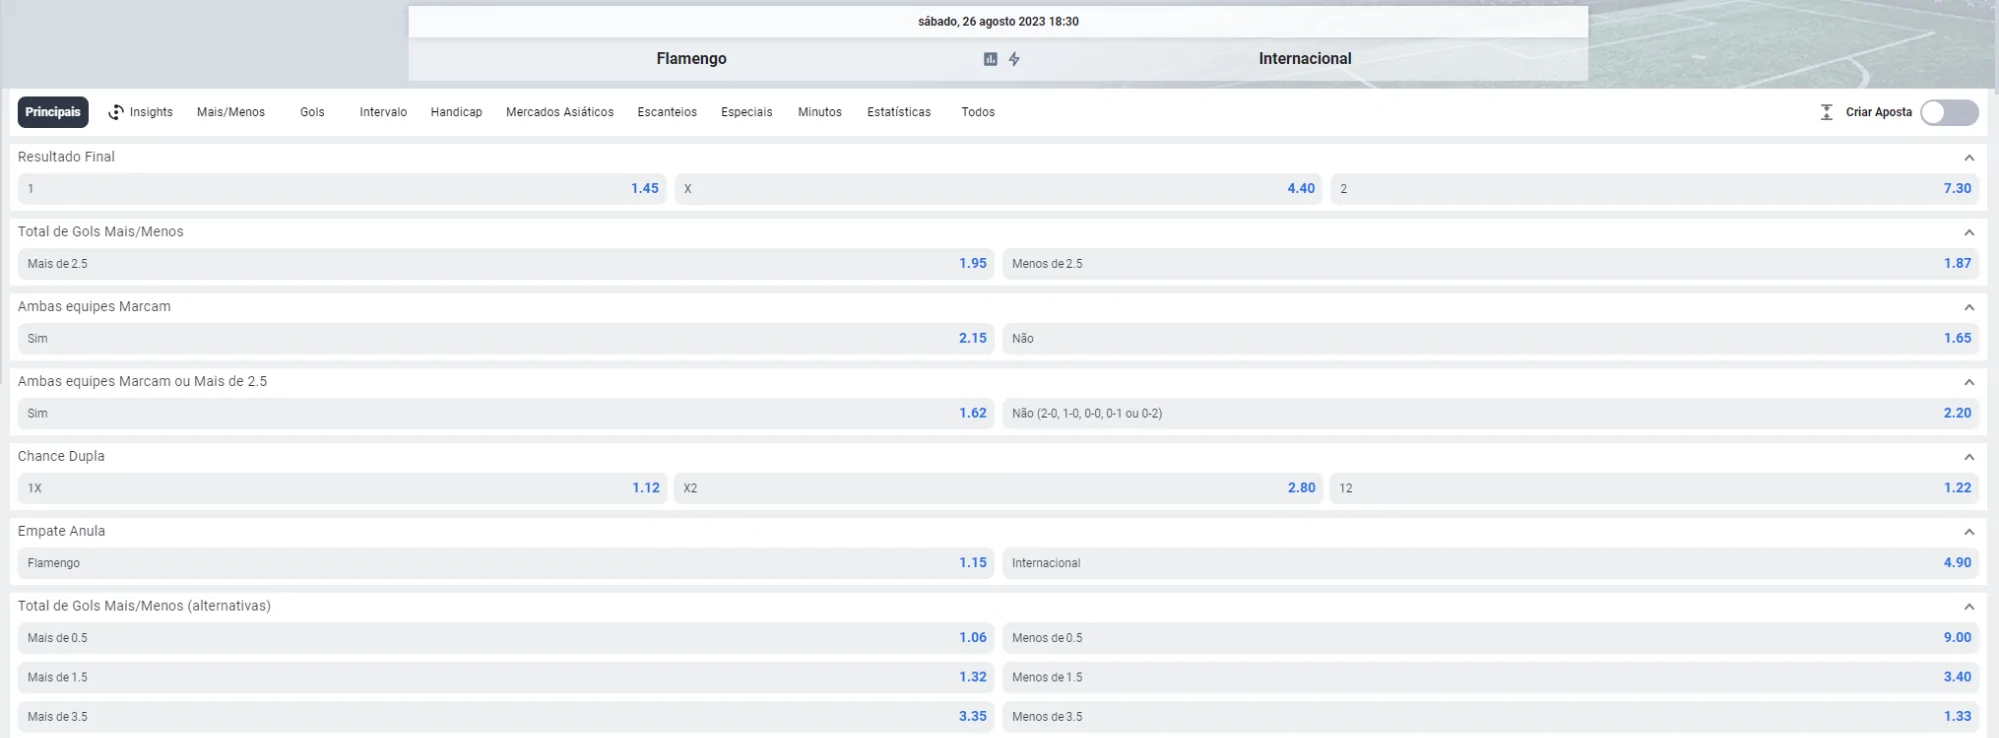Click the Internacional team name in header
This screenshot has width=1999, height=738.
(x=1305, y=59)
